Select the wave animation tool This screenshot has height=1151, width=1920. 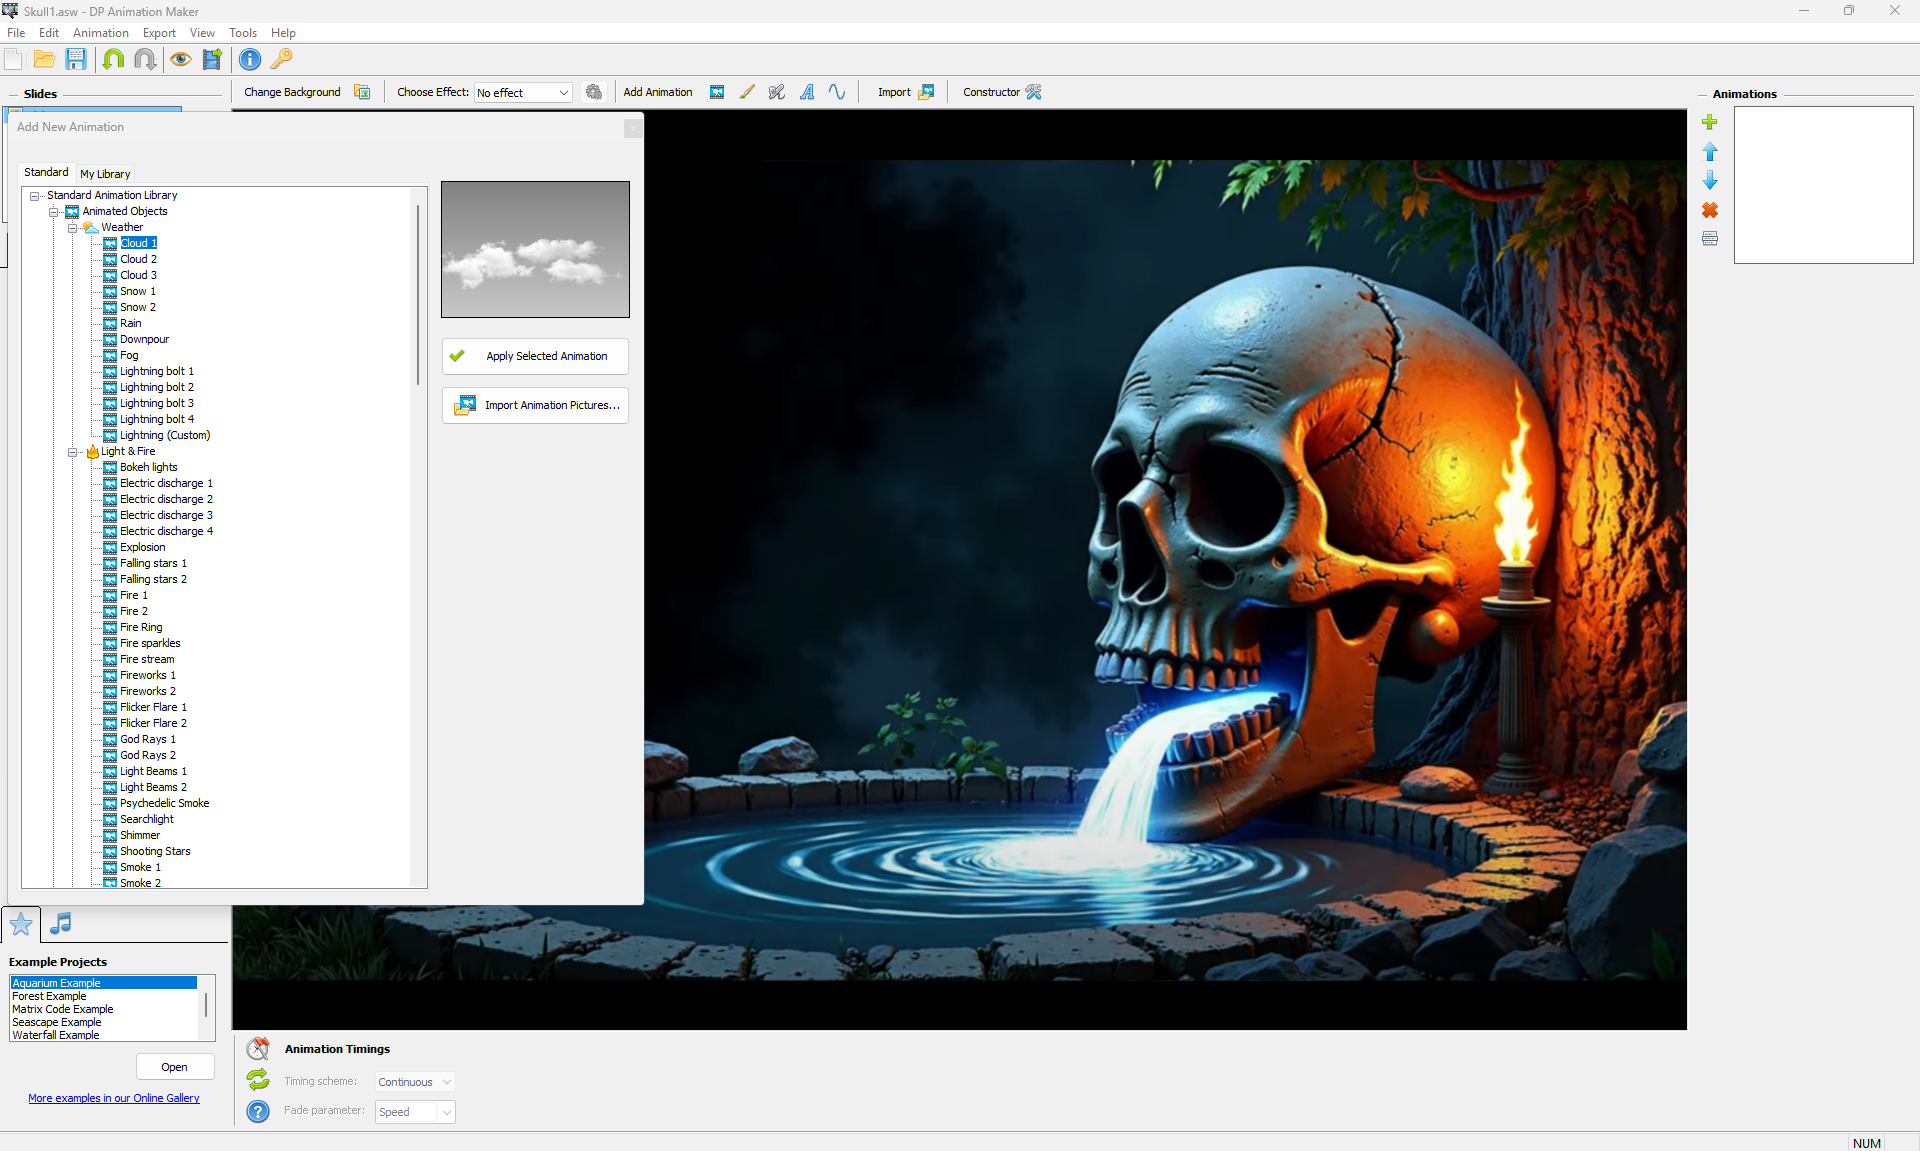point(837,92)
